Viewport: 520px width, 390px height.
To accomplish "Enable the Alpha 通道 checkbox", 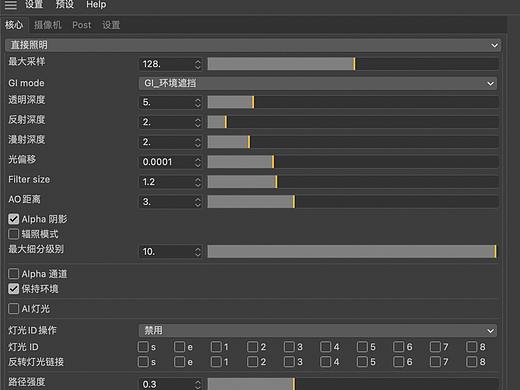I will coord(13,274).
